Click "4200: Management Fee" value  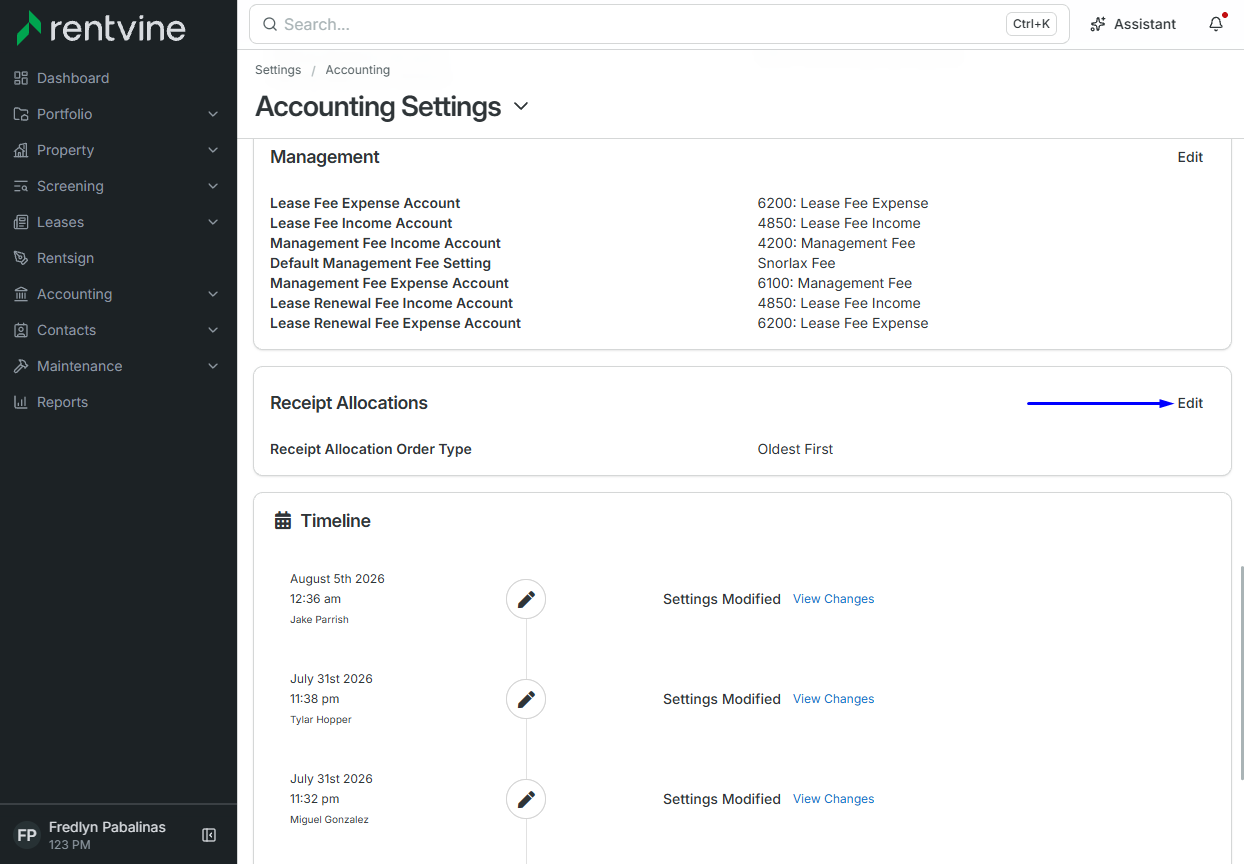click(836, 243)
